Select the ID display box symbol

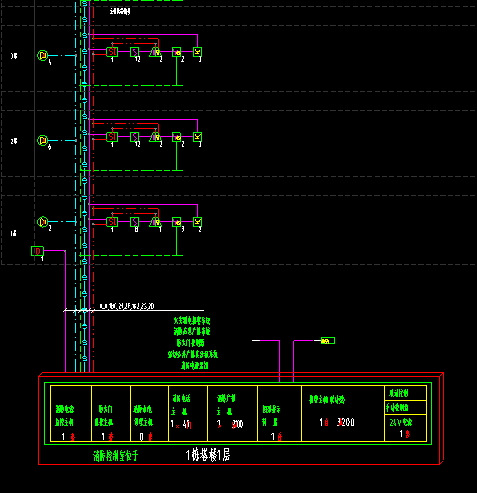pyautogui.click(x=37, y=251)
